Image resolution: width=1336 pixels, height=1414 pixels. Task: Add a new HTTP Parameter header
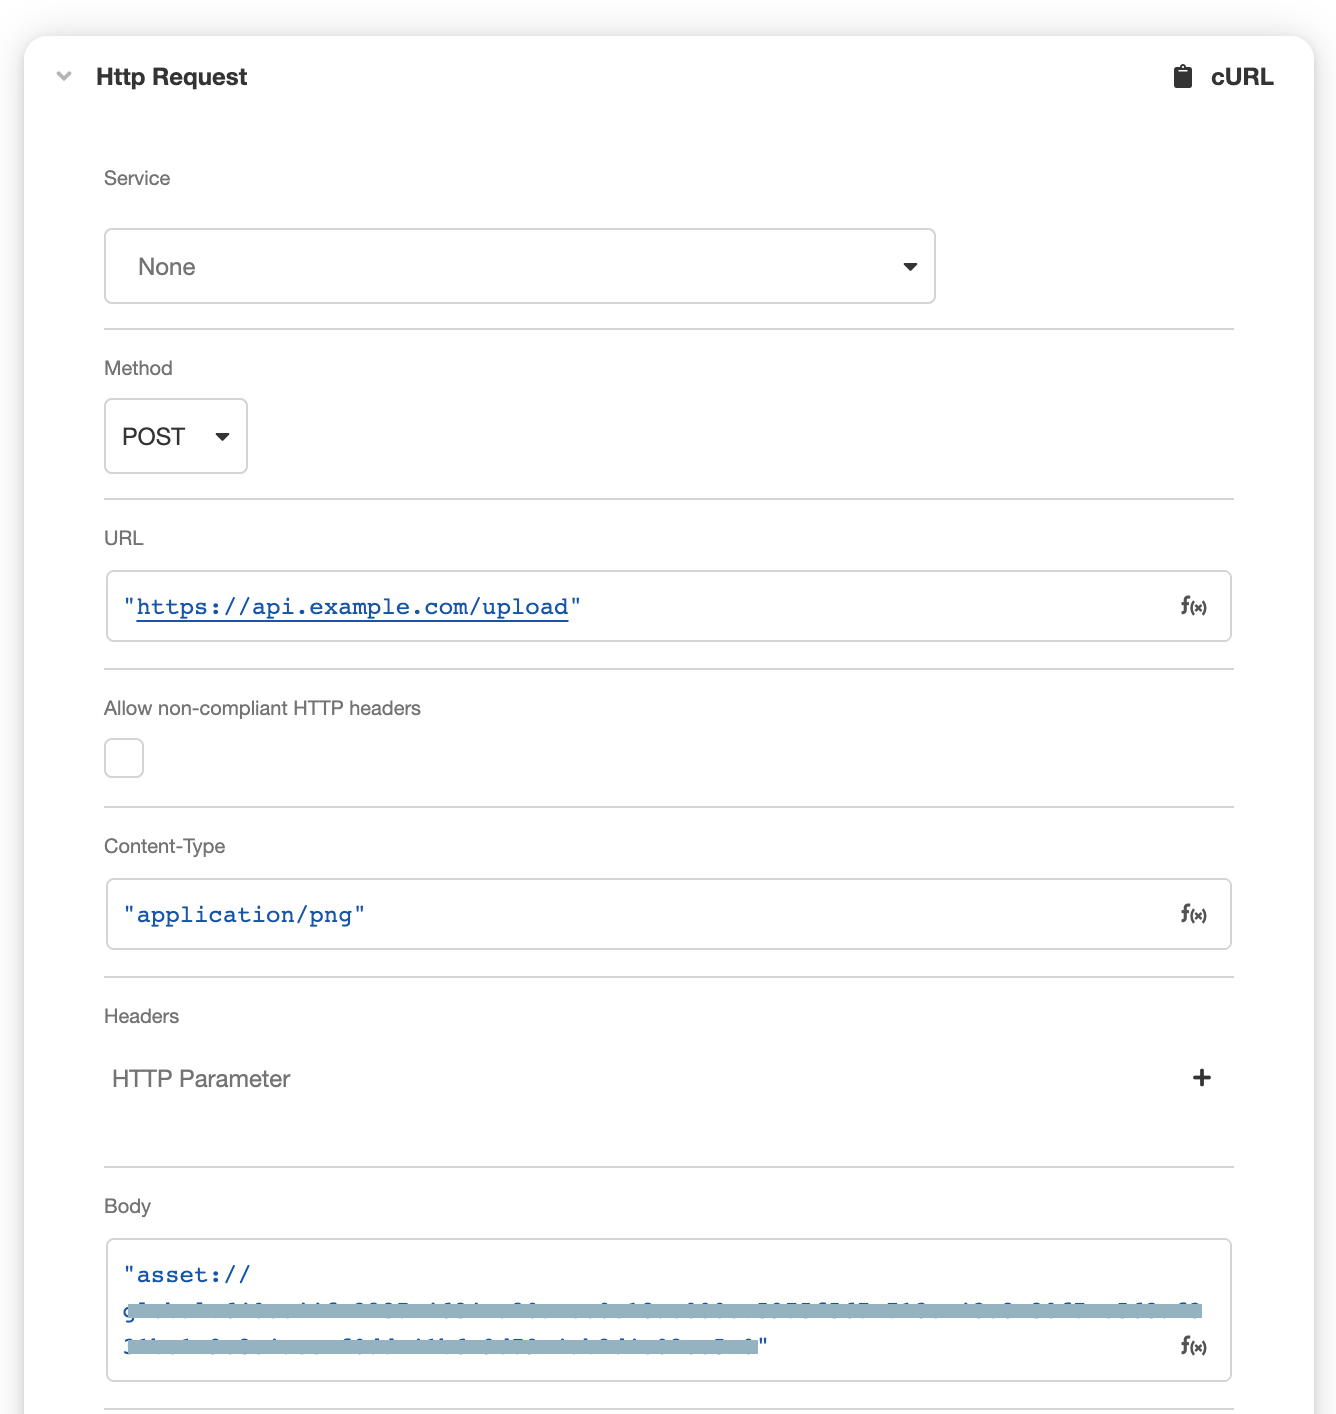click(x=1201, y=1078)
